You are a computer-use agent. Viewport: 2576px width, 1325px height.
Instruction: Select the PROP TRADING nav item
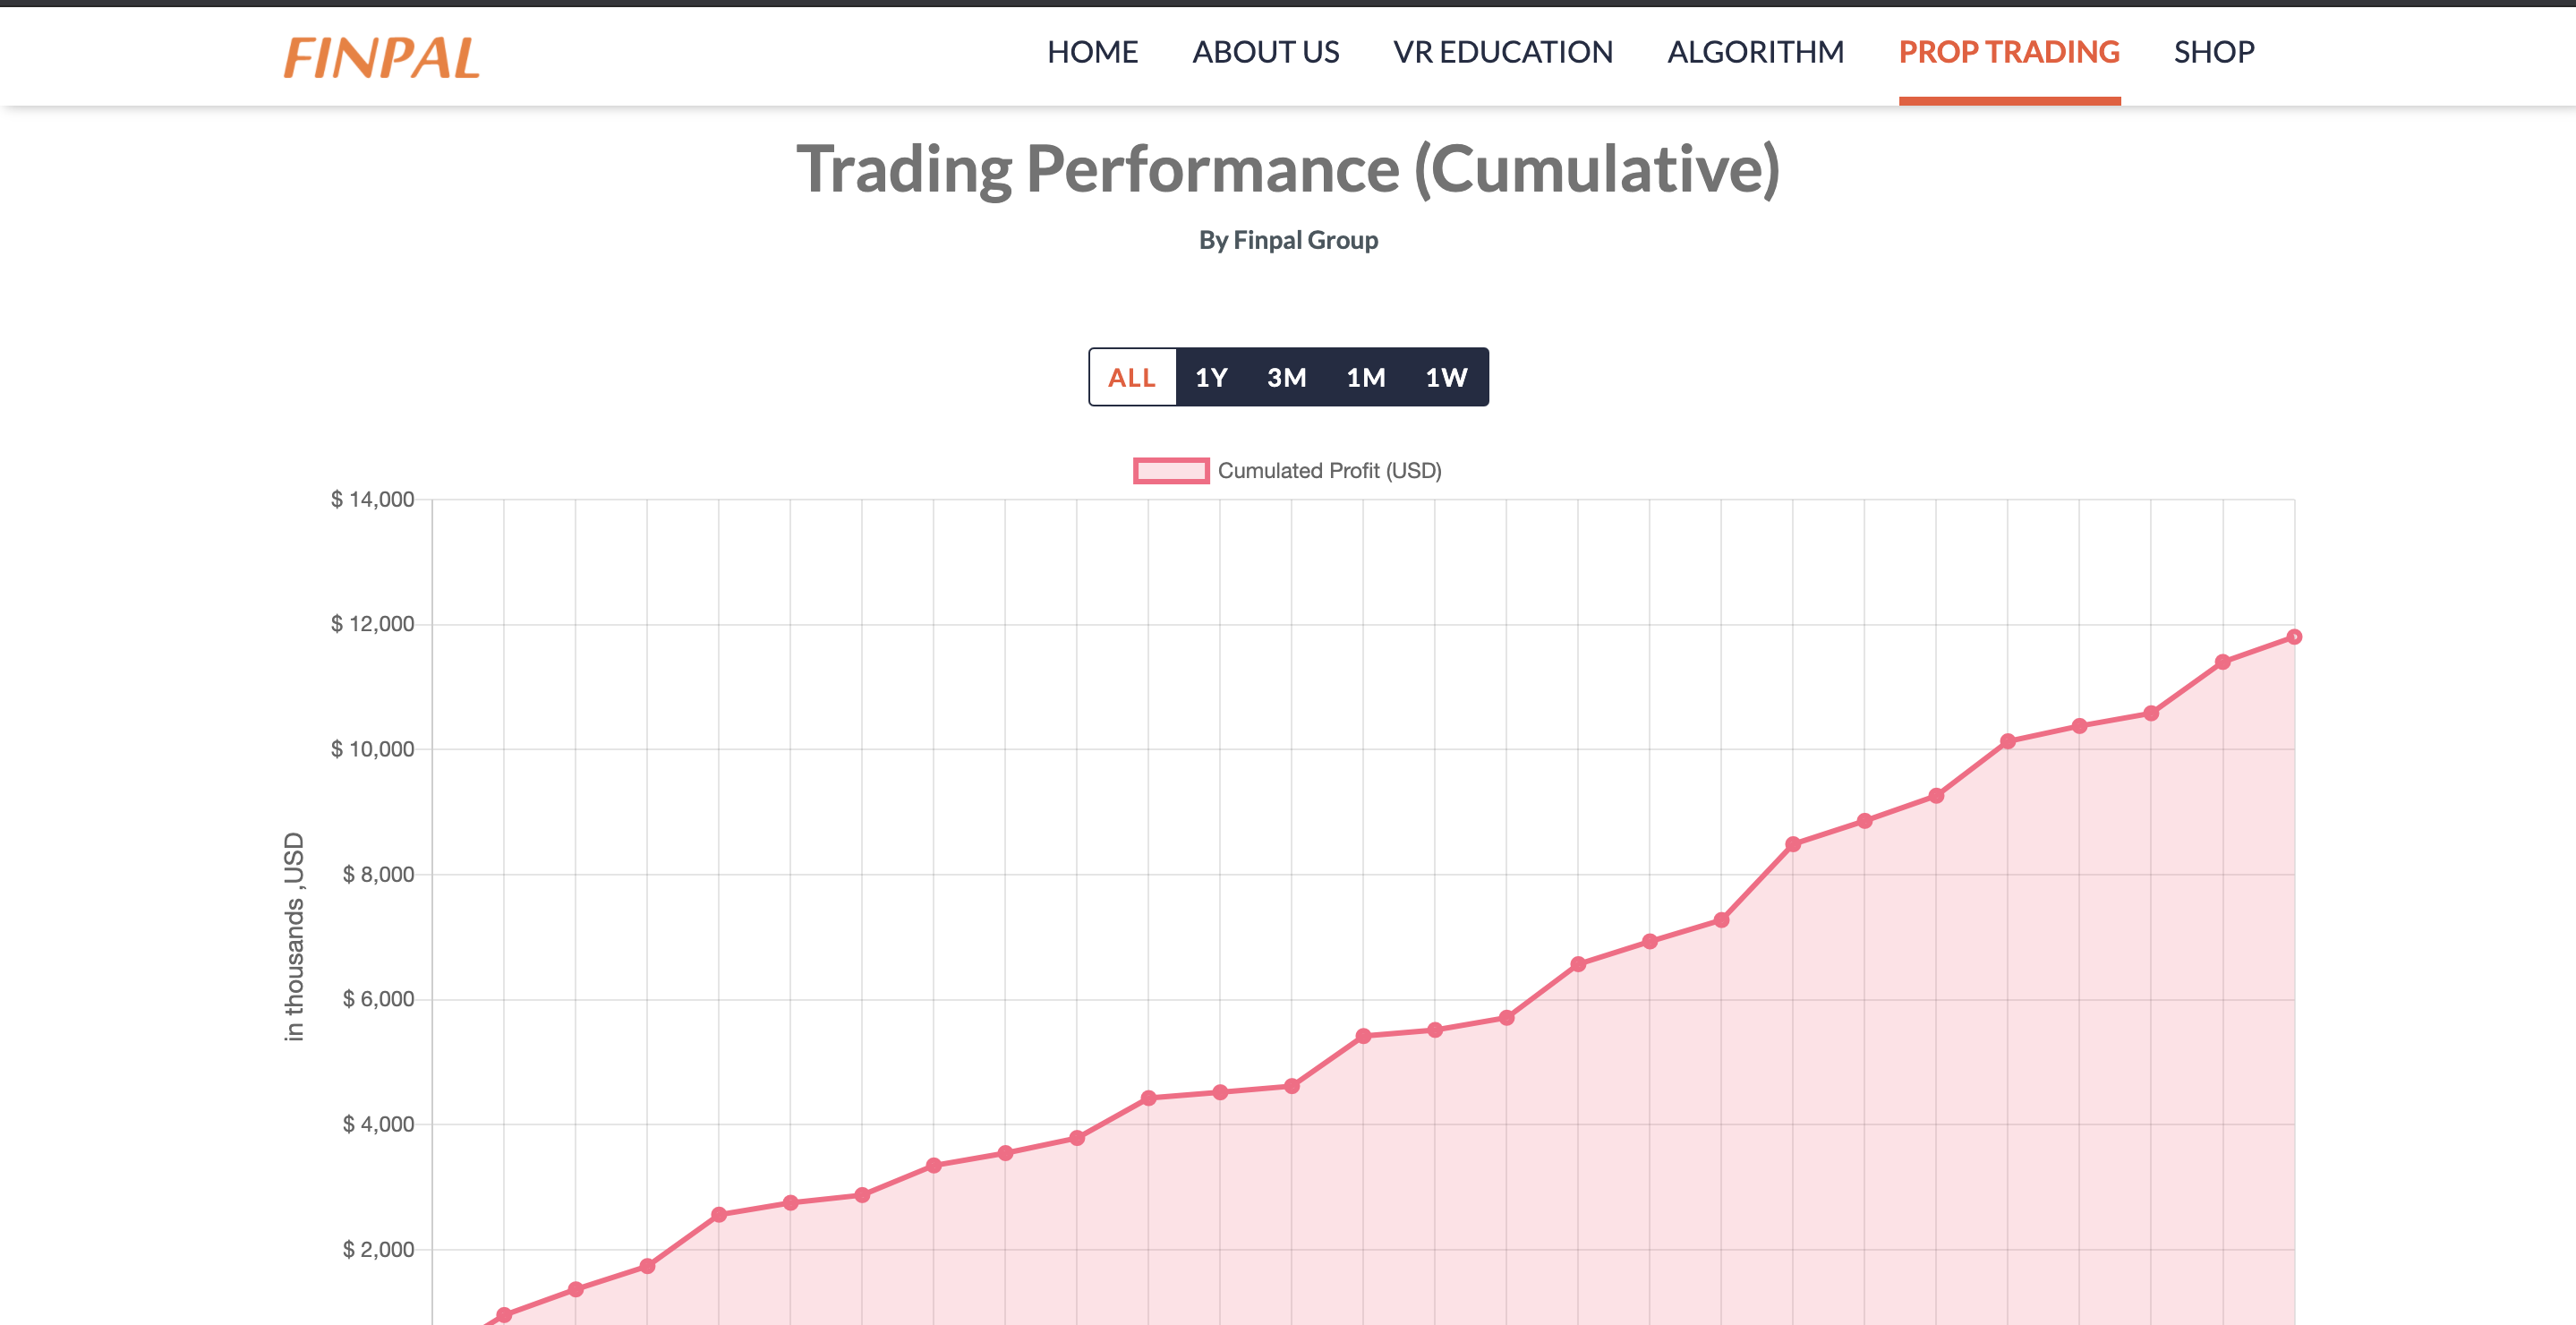click(x=2008, y=52)
